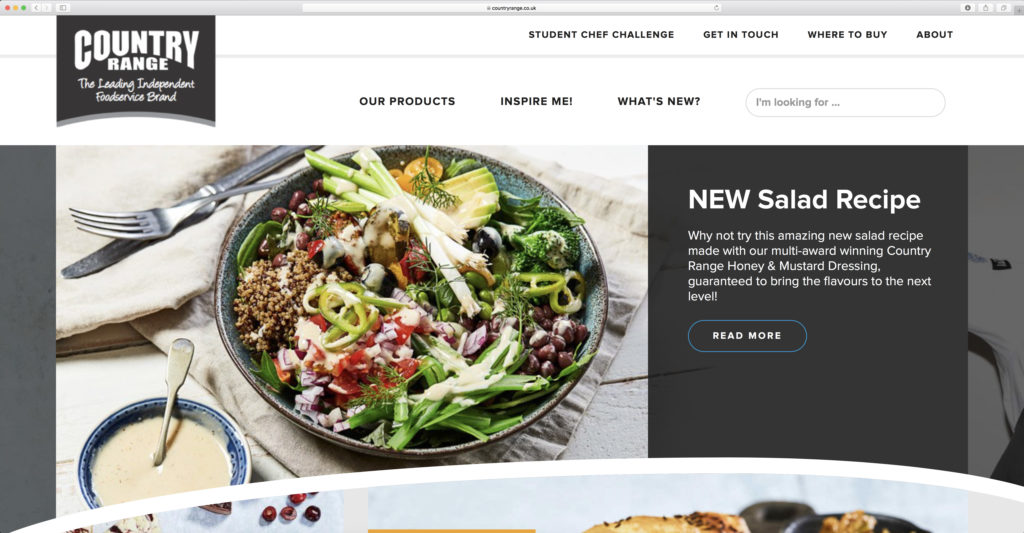The height and width of the screenshot is (533, 1024).
Task: Click the countryrange.co.uk address bar
Action: [x=512, y=8]
